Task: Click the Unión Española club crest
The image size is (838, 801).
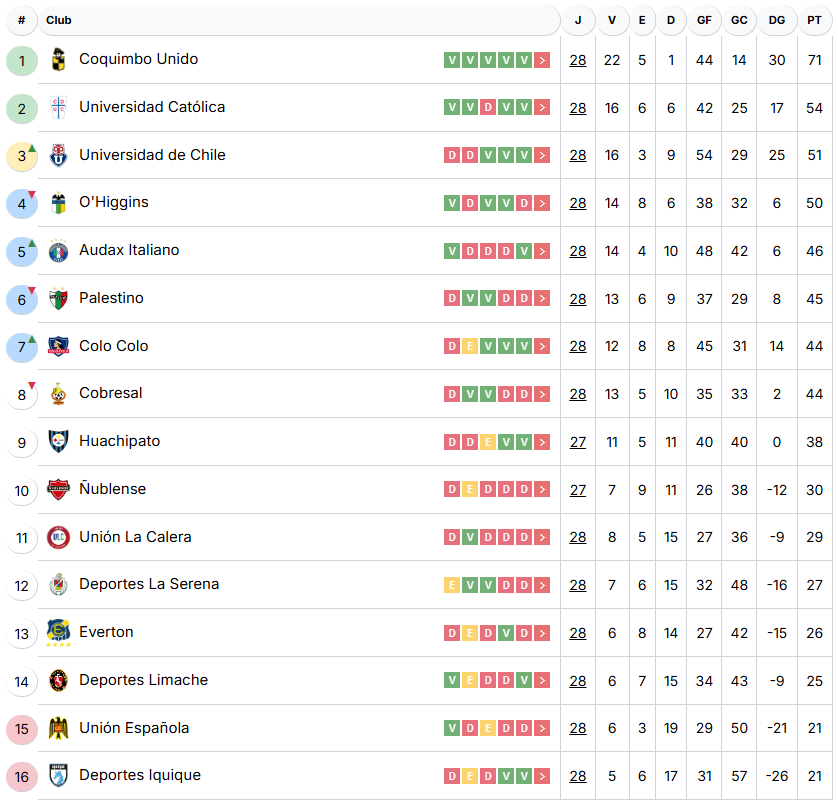Action: pyautogui.click(x=58, y=728)
